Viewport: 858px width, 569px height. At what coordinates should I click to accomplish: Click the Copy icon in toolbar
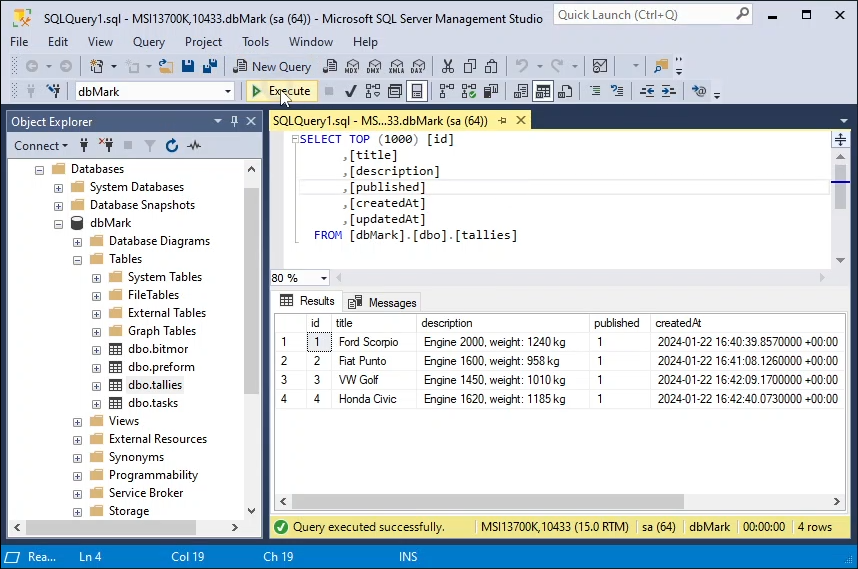[x=469, y=66]
